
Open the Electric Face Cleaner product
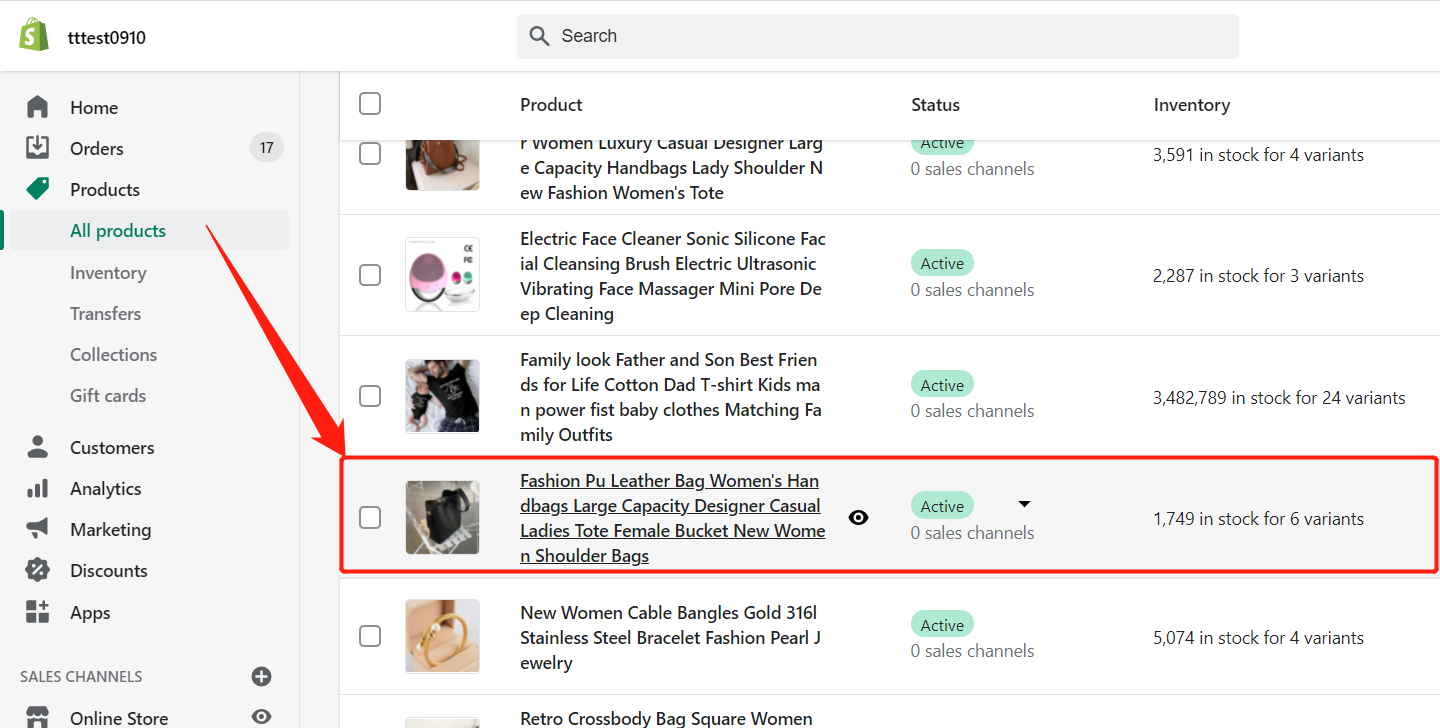673,276
